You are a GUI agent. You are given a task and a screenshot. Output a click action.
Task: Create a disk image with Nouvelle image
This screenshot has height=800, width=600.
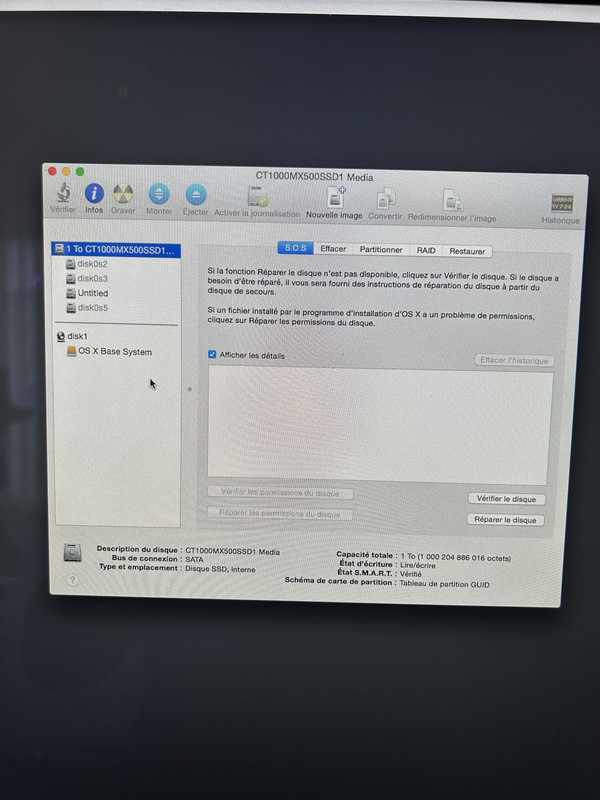click(335, 197)
